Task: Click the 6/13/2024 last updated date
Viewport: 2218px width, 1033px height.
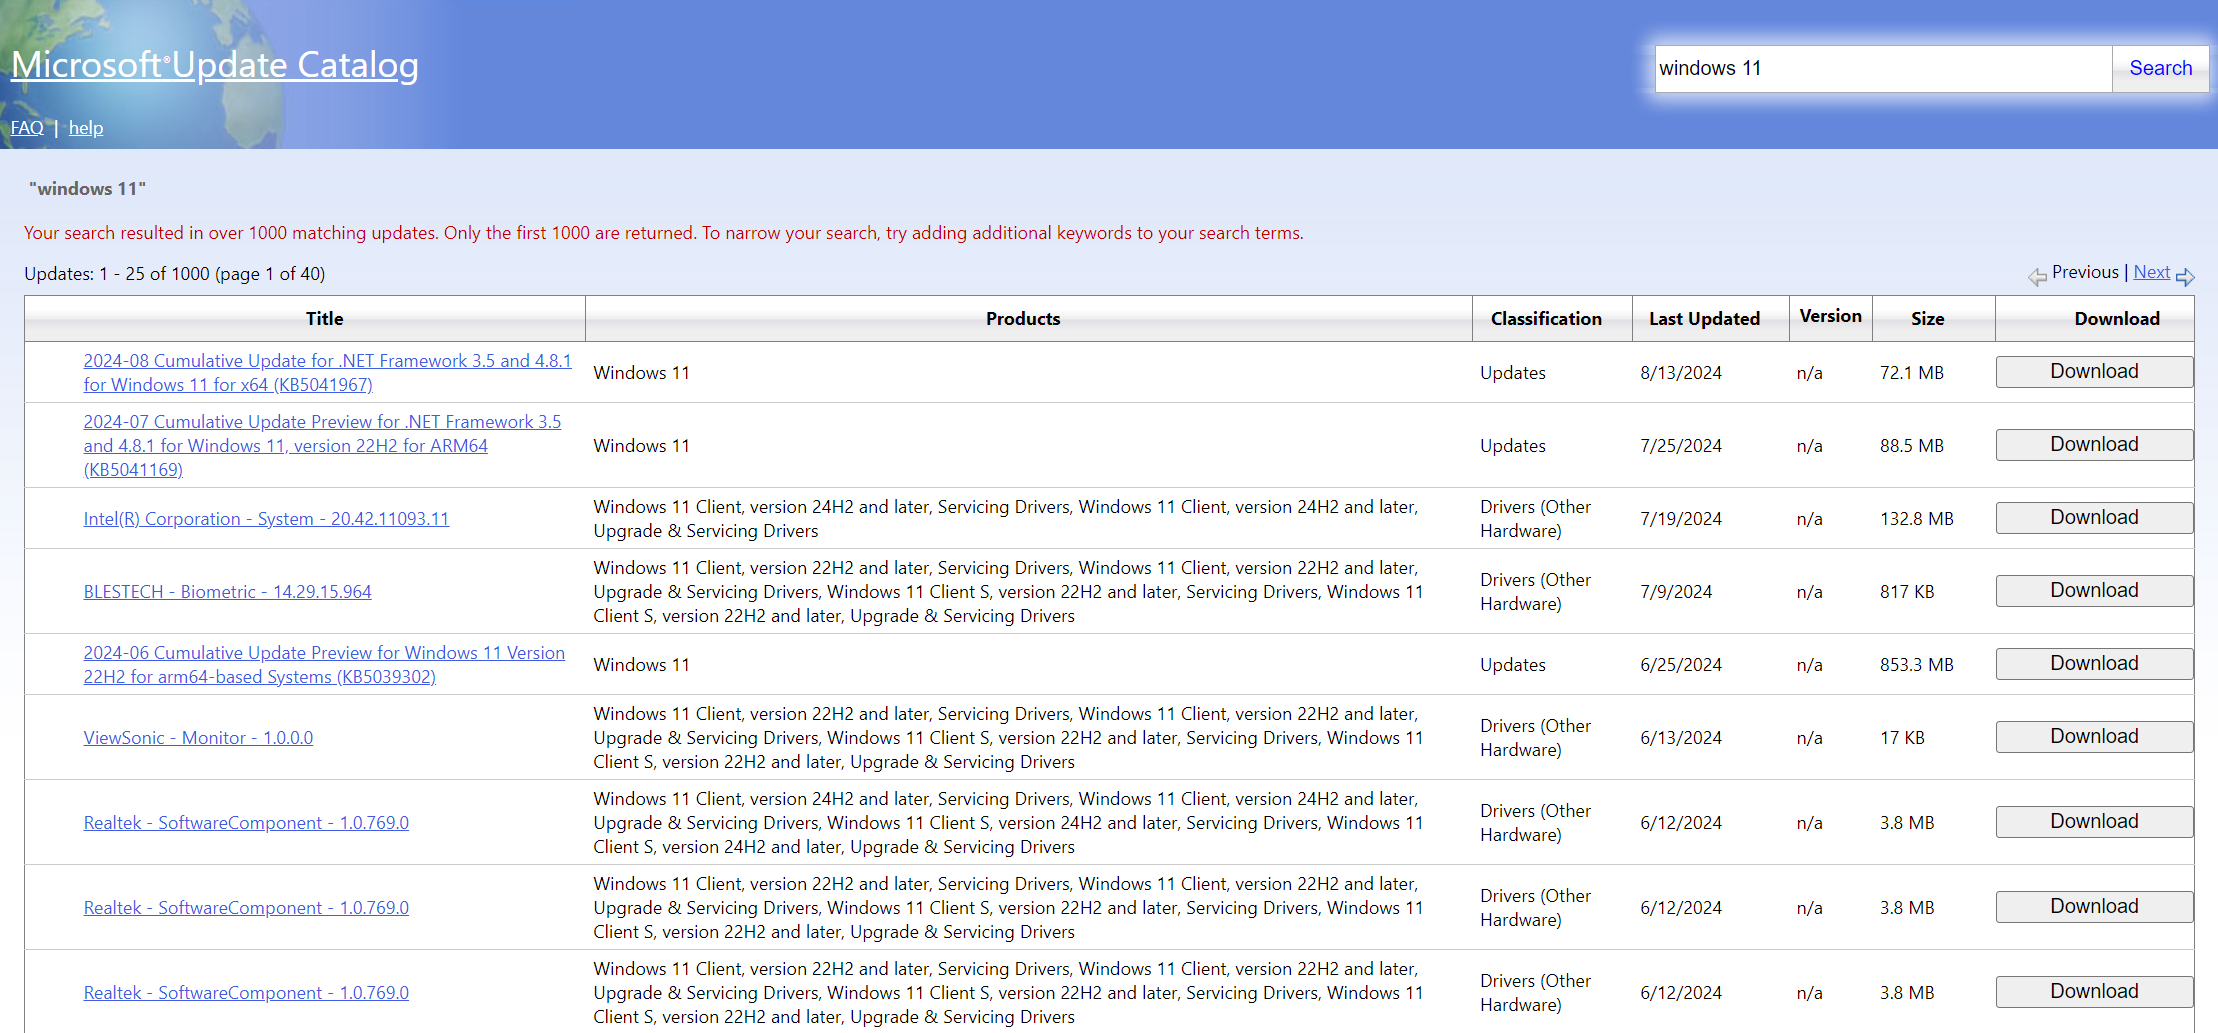Action: (1681, 738)
